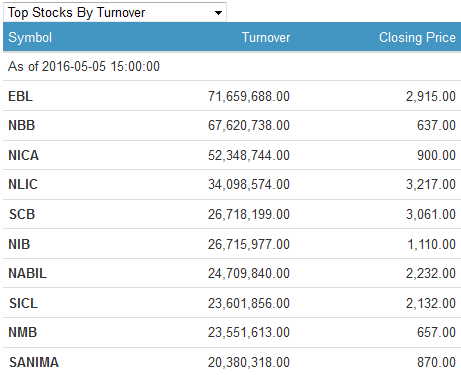The image size is (461, 375).
Task: Open the NBB stock symbol link
Action: coord(22,125)
